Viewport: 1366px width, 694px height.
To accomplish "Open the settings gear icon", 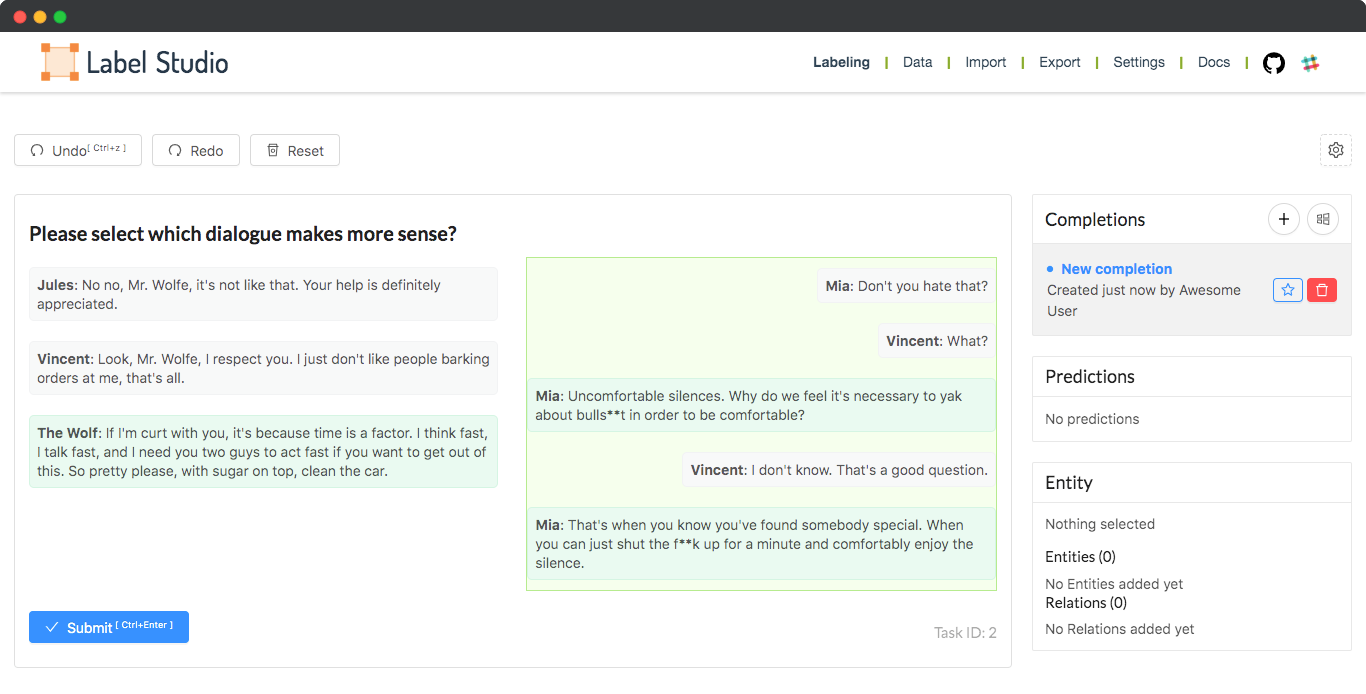I will pos(1335,150).
